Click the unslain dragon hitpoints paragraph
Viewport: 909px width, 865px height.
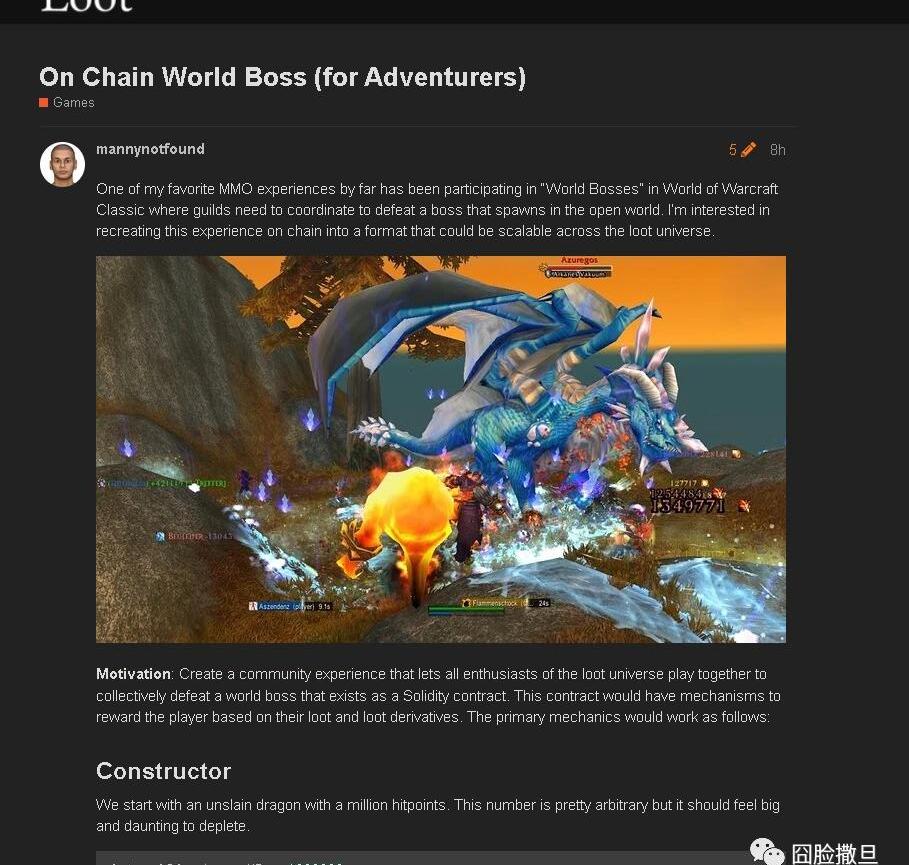click(438, 815)
